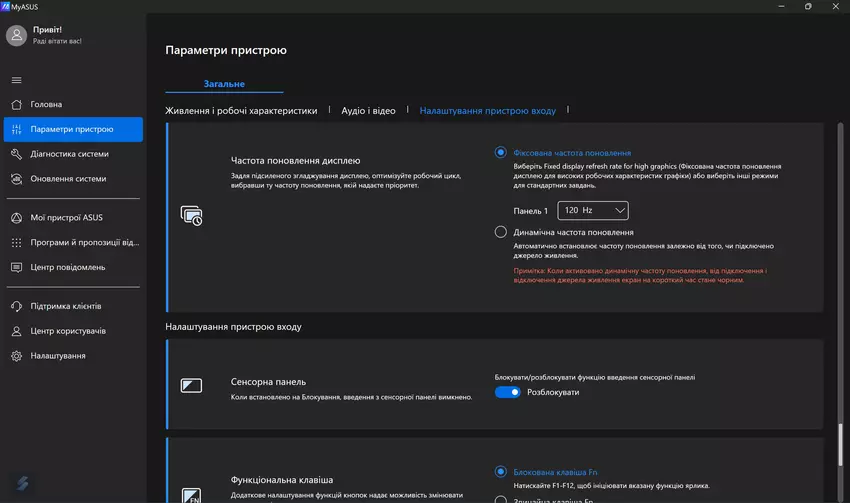Switch to Живлення і робочі характеристики tab
This screenshot has width=850, height=503.
coord(241,111)
